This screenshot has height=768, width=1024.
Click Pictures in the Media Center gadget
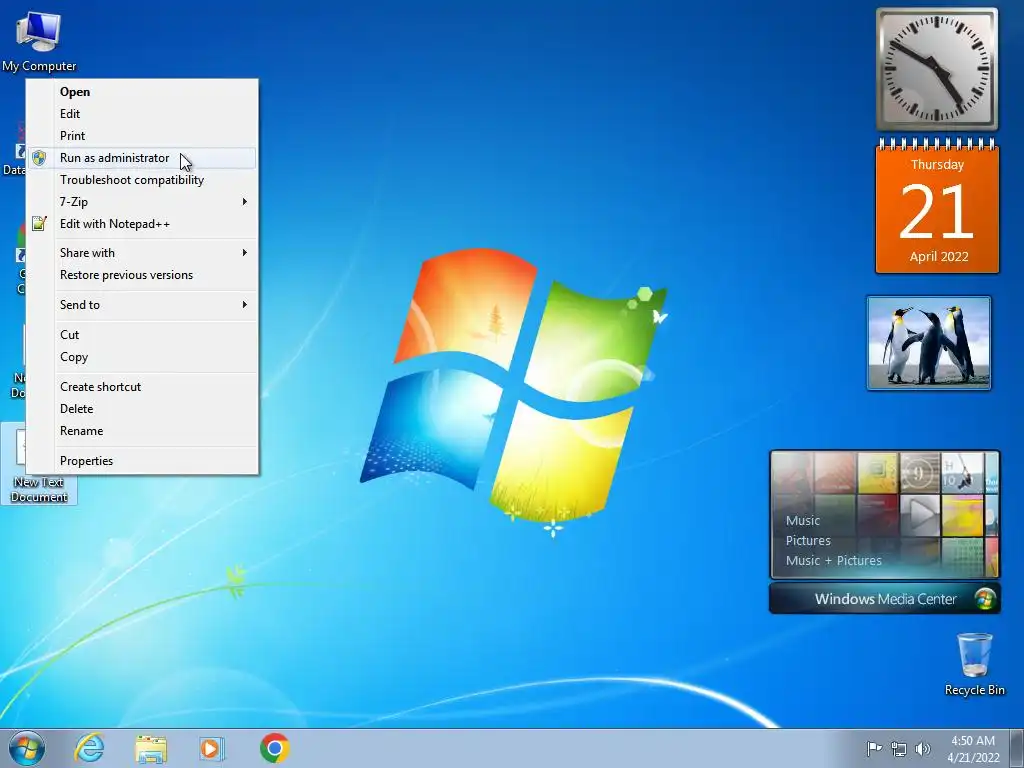click(x=808, y=541)
